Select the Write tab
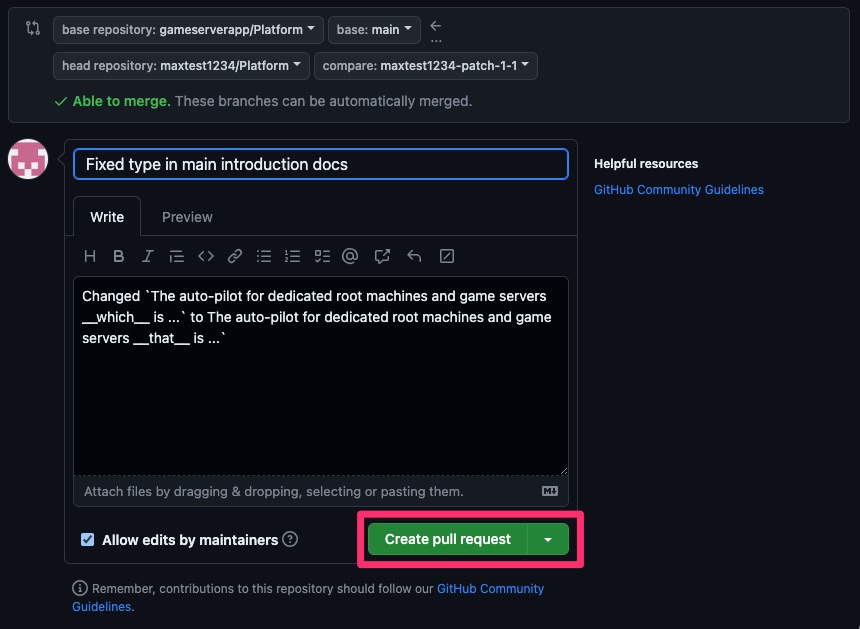Screen dimensions: 860x629 click(x=107, y=217)
